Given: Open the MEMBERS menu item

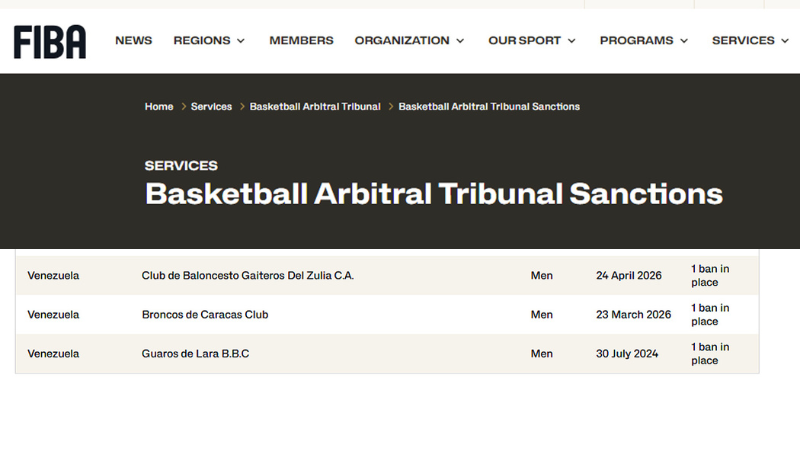Looking at the screenshot, I should tap(301, 41).
